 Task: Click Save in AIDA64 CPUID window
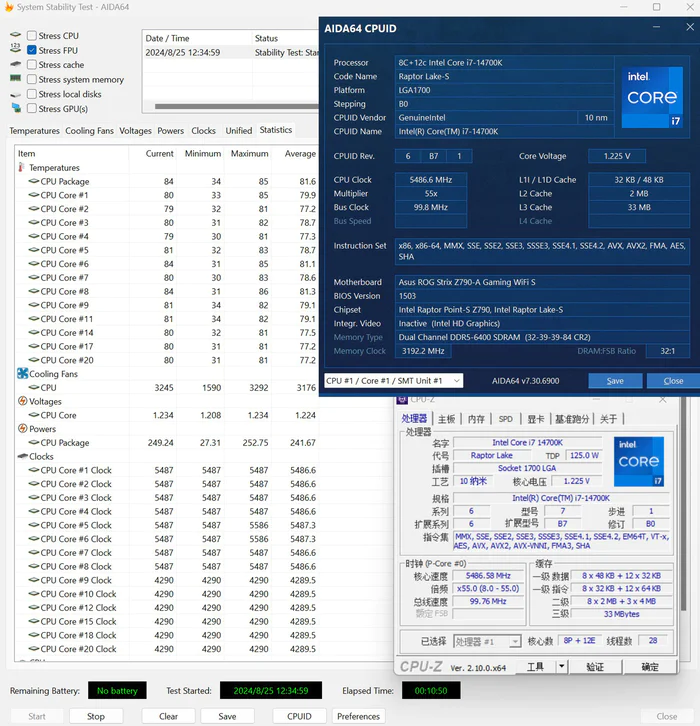[x=615, y=381]
